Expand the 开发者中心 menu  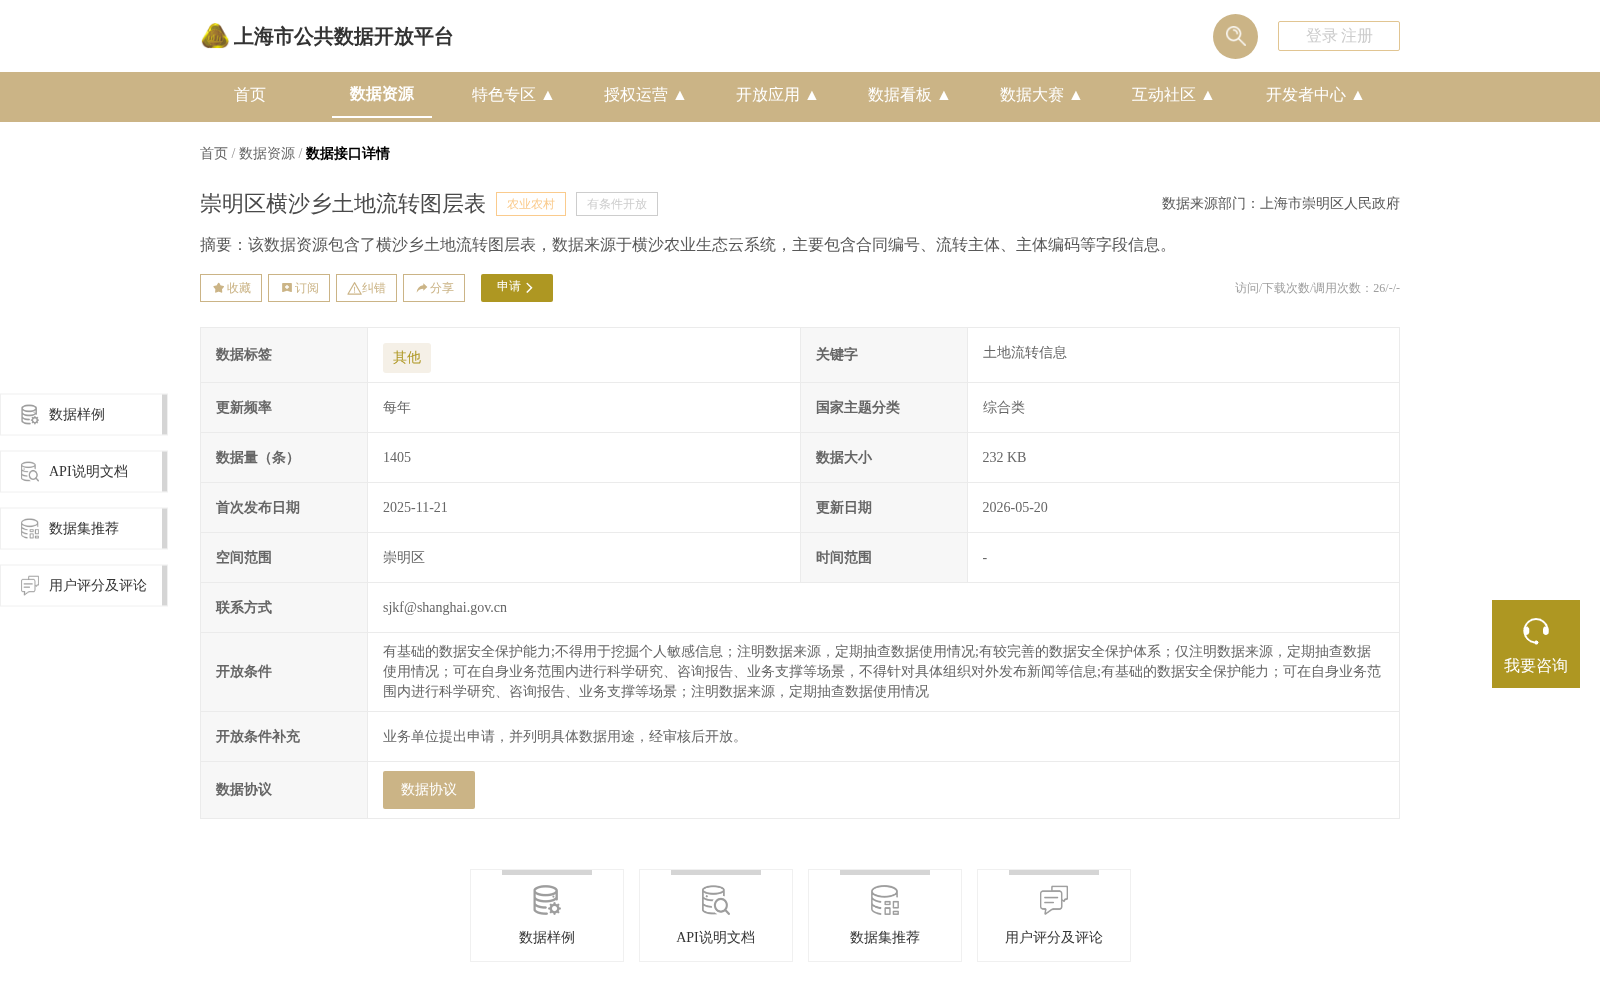point(1314,95)
